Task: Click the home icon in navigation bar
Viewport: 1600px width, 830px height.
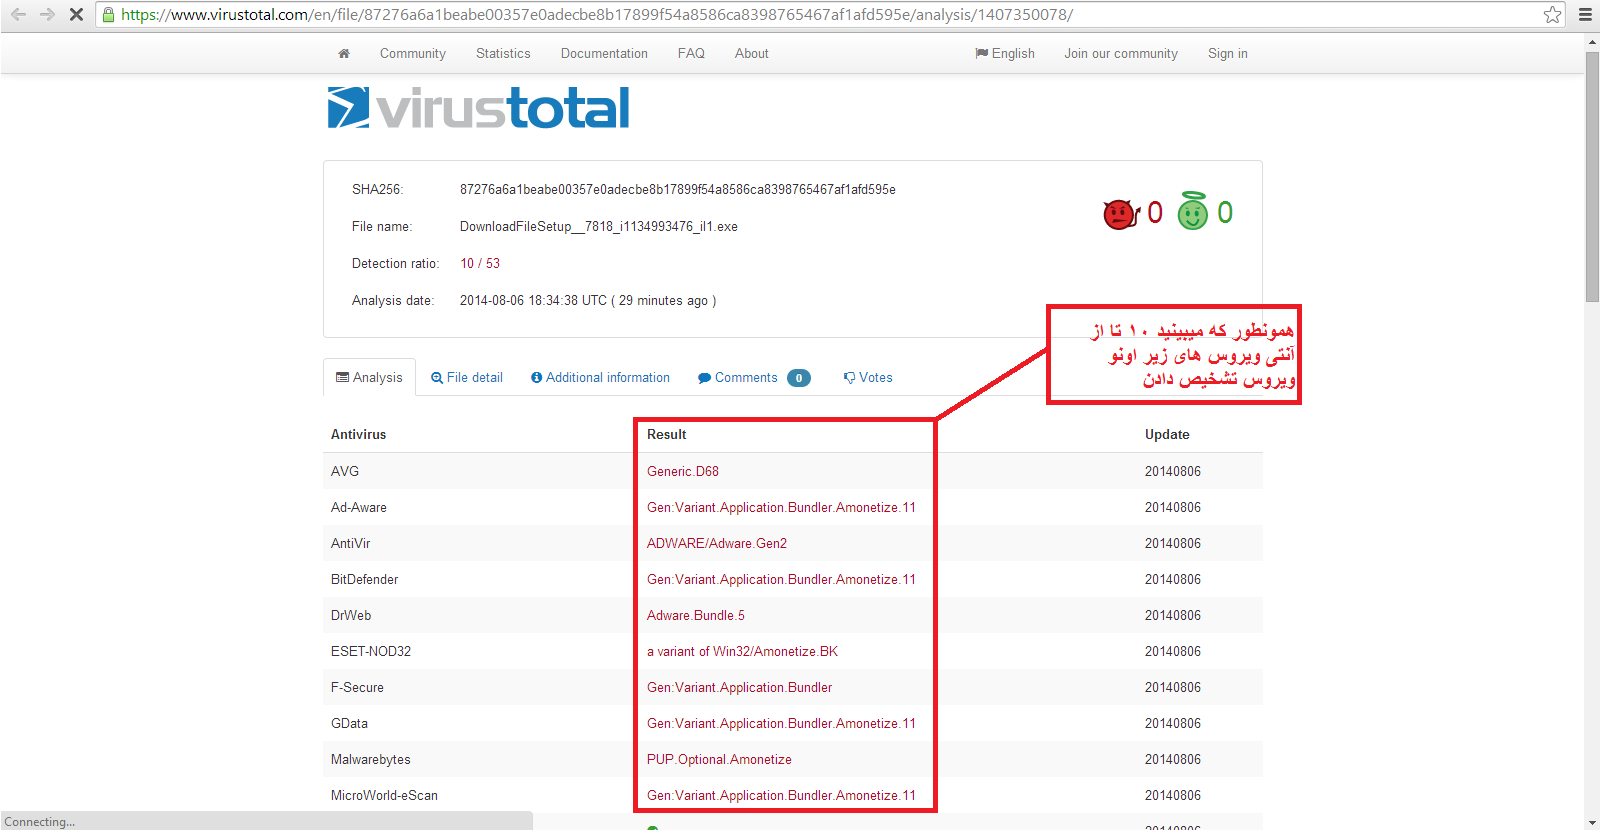Action: click(x=344, y=54)
